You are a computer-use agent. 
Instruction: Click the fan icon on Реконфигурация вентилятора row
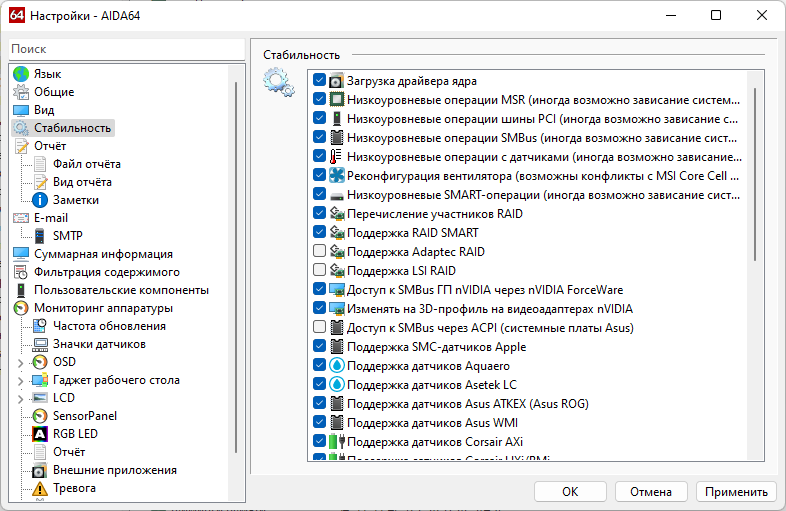[x=337, y=176]
